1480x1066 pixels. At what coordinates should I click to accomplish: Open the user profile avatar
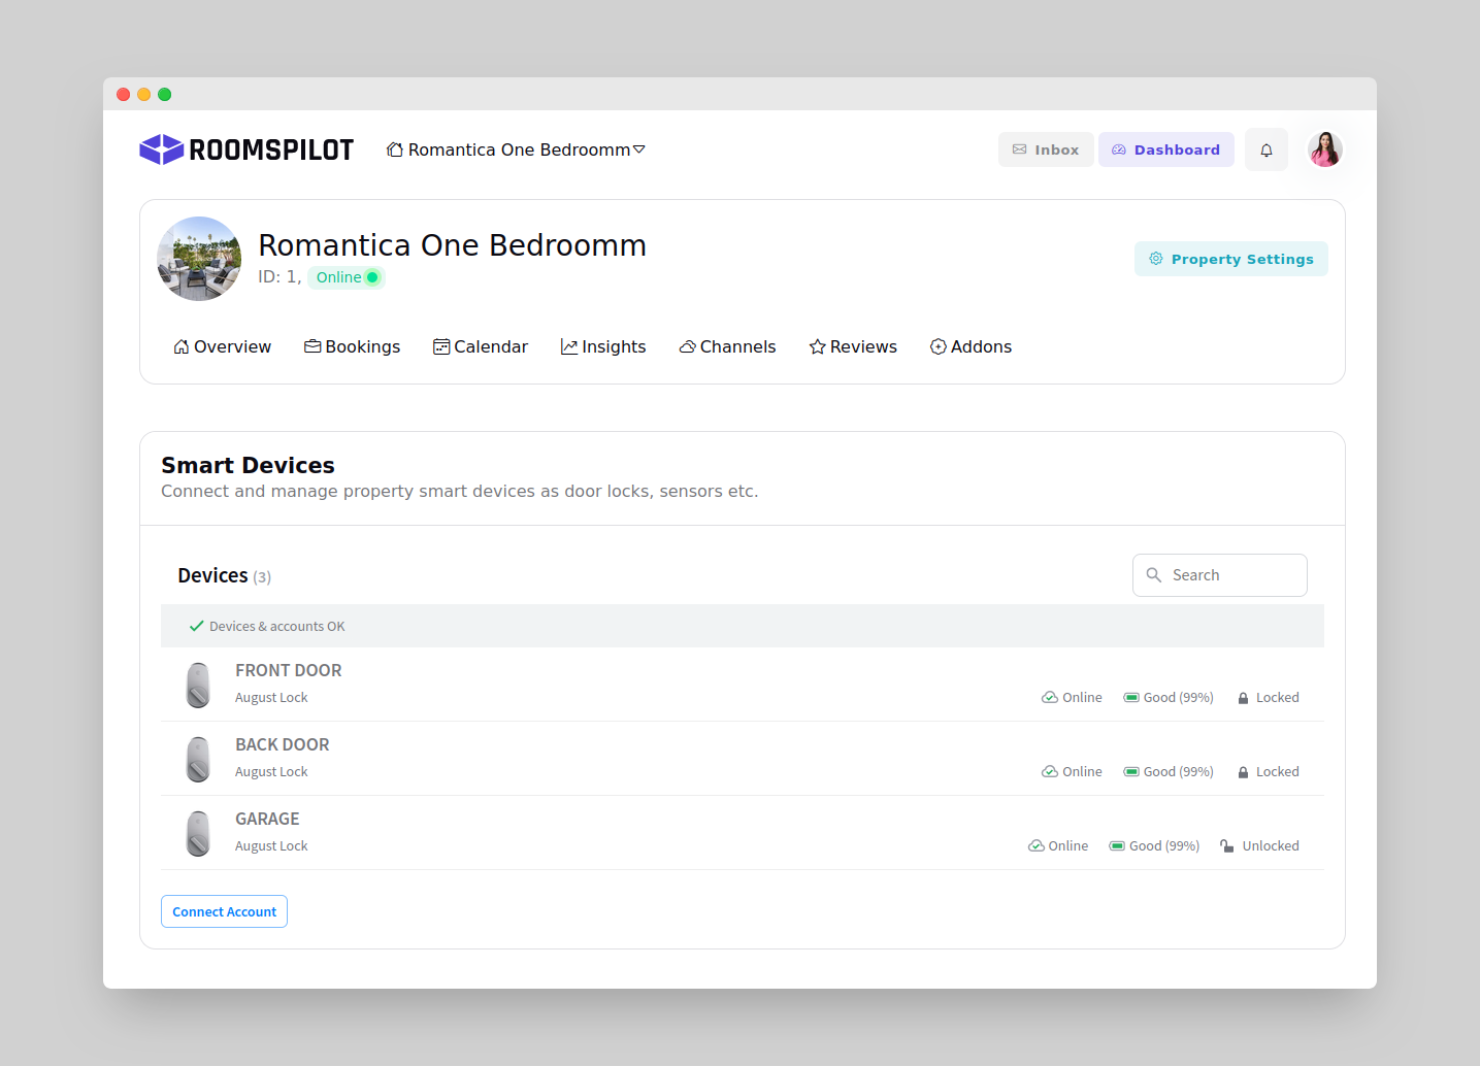point(1325,150)
